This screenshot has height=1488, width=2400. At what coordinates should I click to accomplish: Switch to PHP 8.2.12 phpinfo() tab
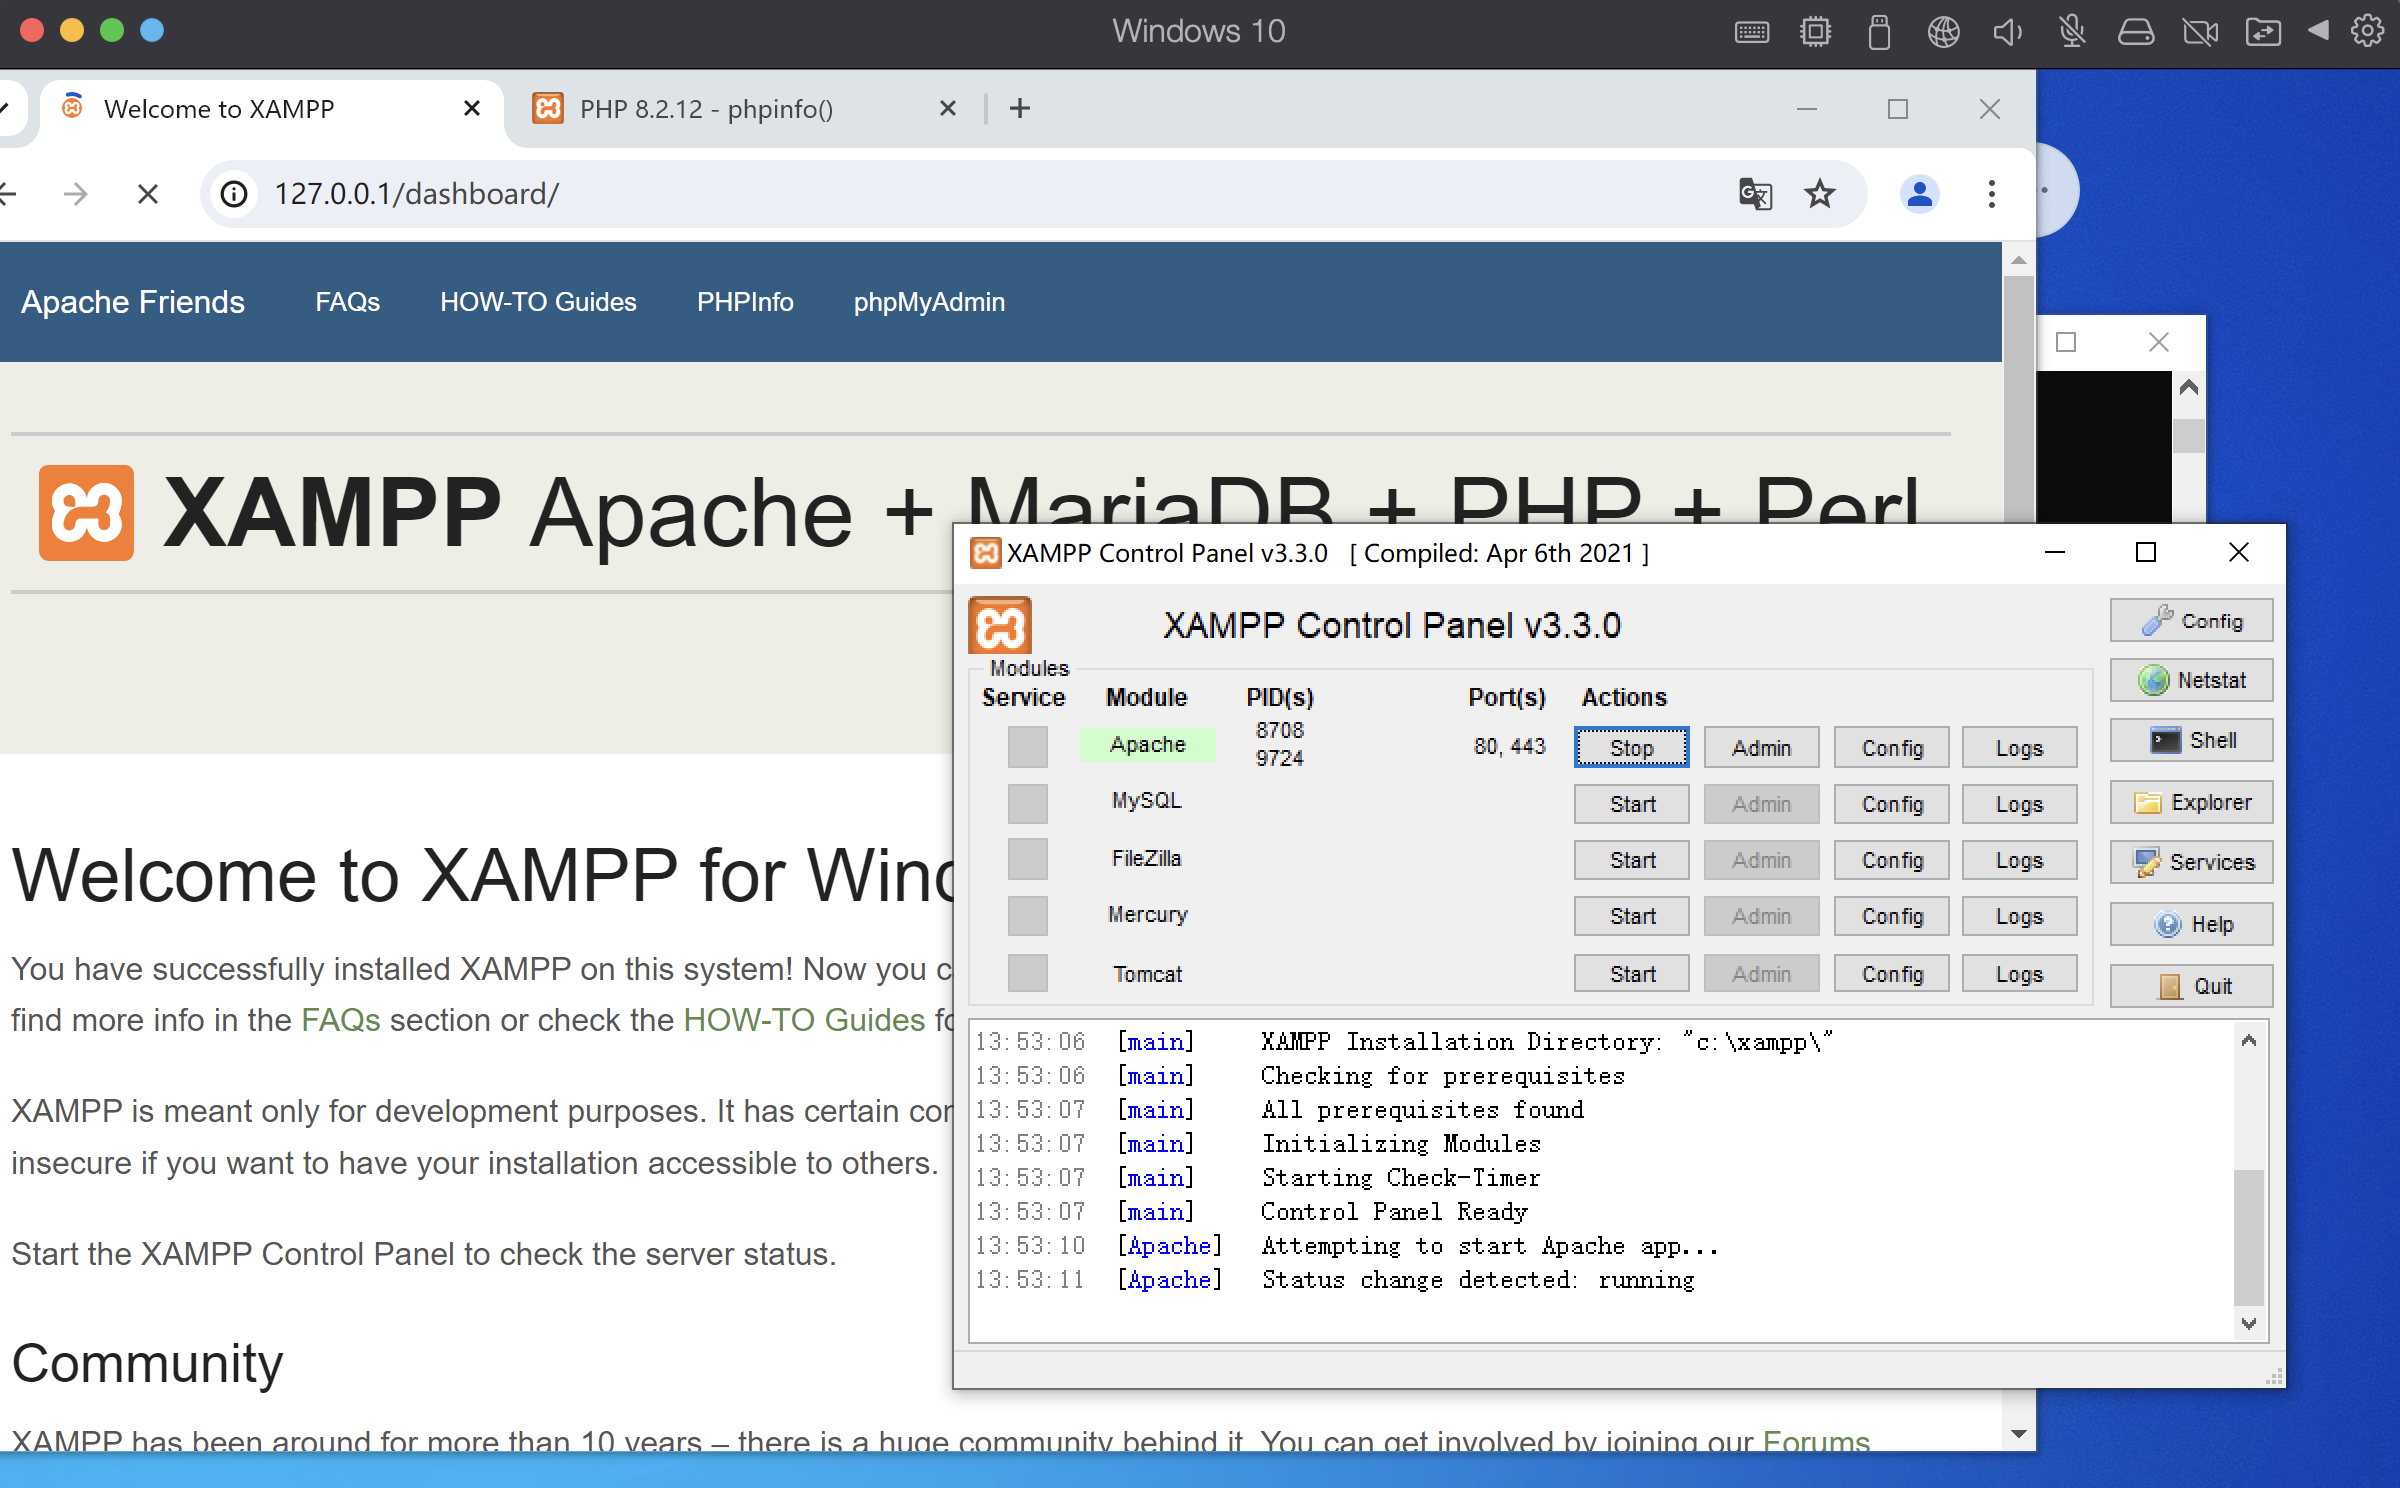pos(745,109)
